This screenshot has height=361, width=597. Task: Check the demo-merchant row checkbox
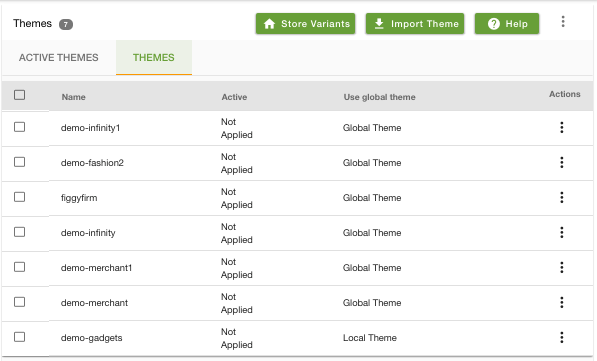tap(19, 302)
